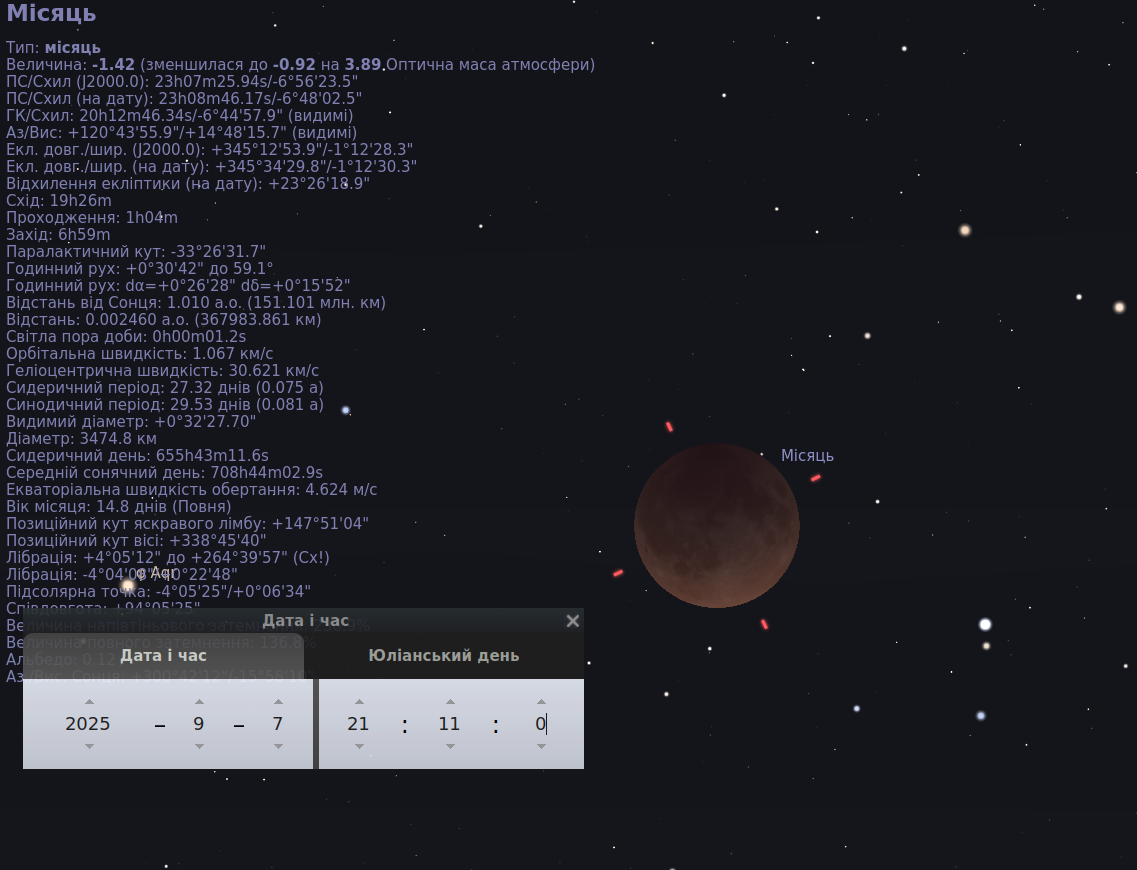Select the star labeled φ Aqr

click(x=128, y=585)
